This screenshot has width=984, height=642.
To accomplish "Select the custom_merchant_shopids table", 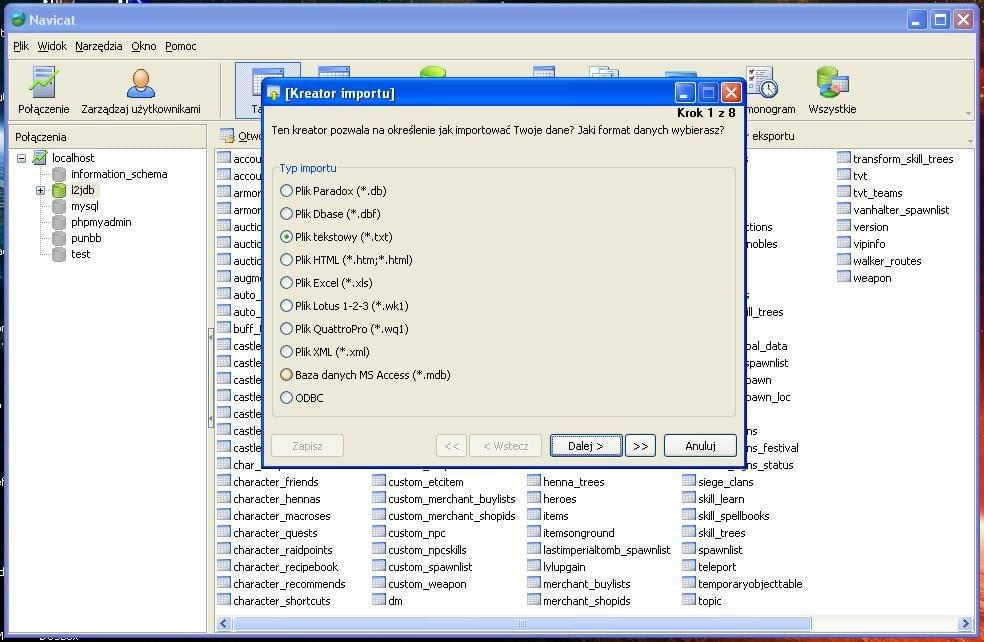I will (452, 516).
